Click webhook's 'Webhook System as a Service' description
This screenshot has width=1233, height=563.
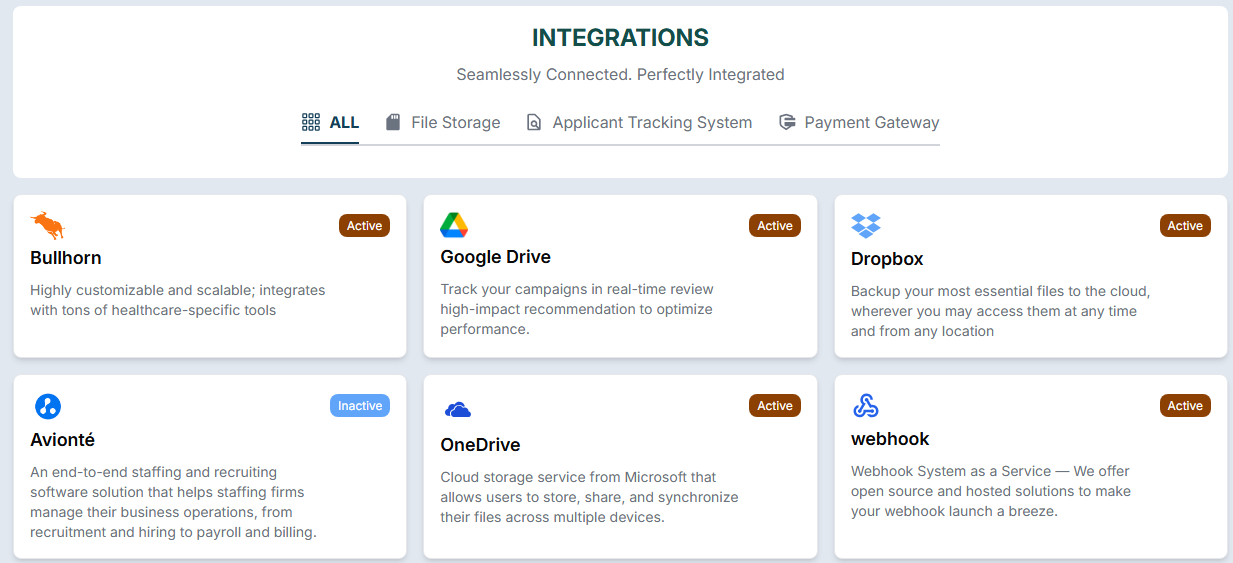[x=991, y=491]
